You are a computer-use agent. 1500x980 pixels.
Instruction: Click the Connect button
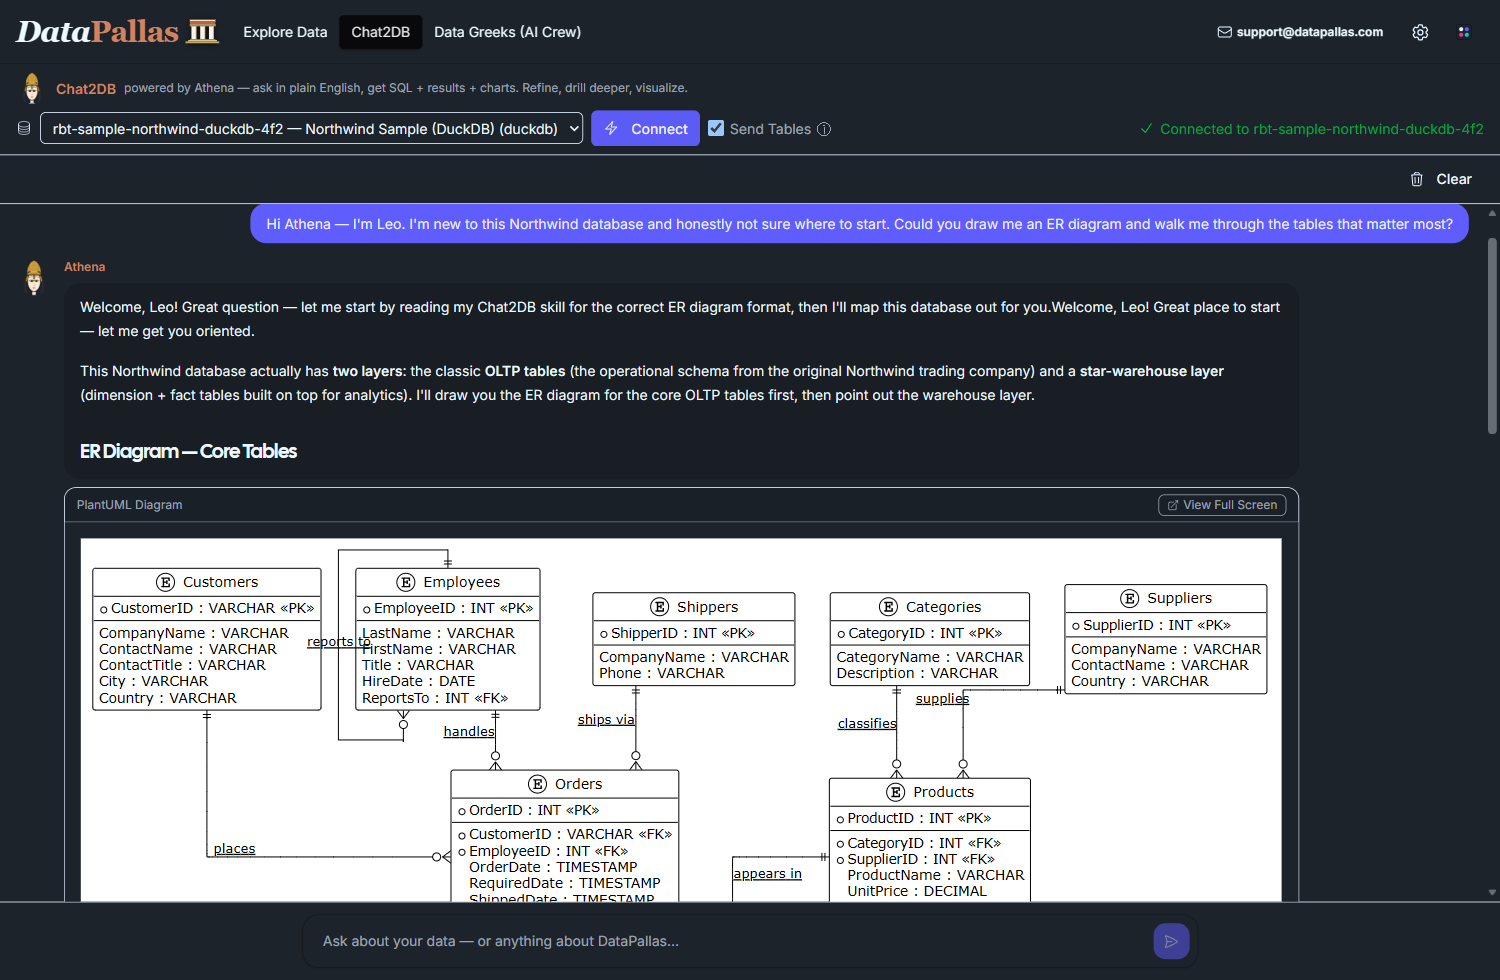point(645,128)
